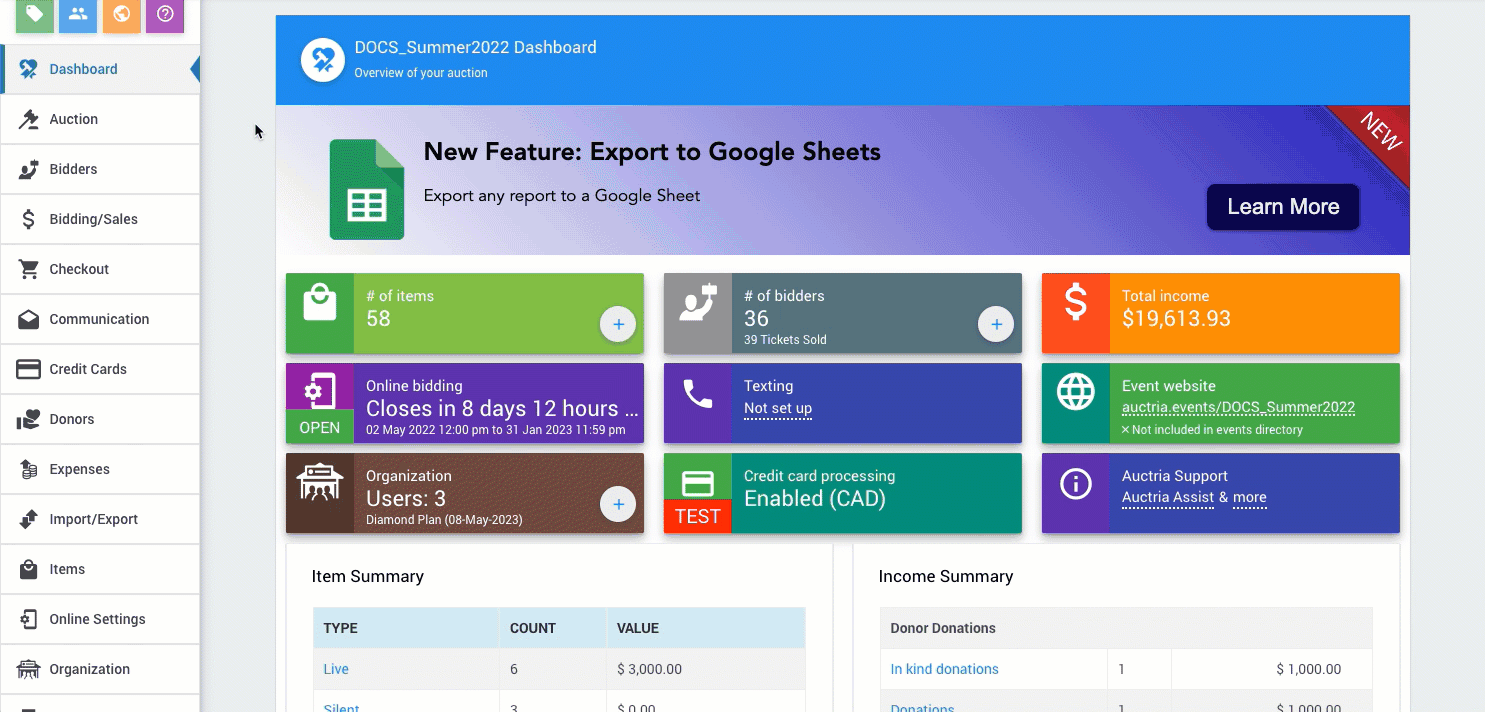Click the orange globe icon button

click(x=121, y=14)
